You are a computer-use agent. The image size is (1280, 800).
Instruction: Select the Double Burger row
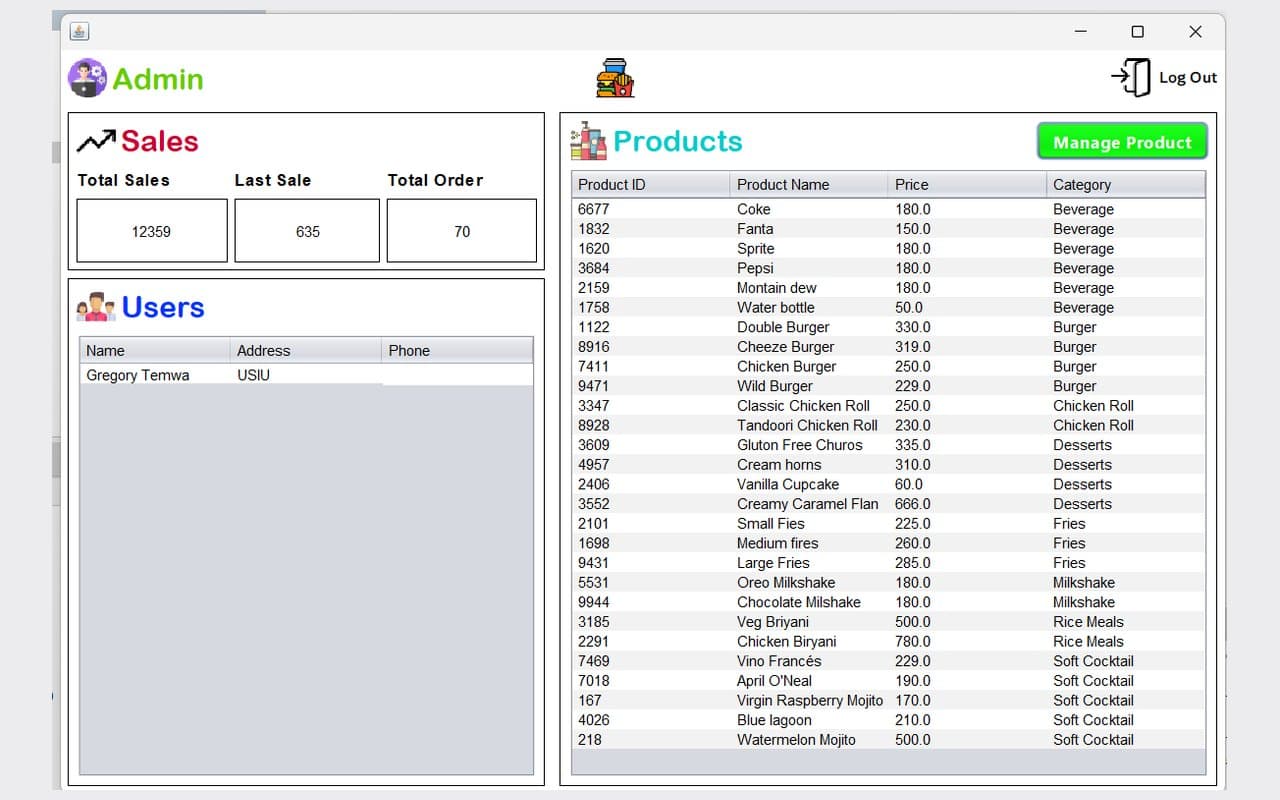pyautogui.click(x=889, y=327)
